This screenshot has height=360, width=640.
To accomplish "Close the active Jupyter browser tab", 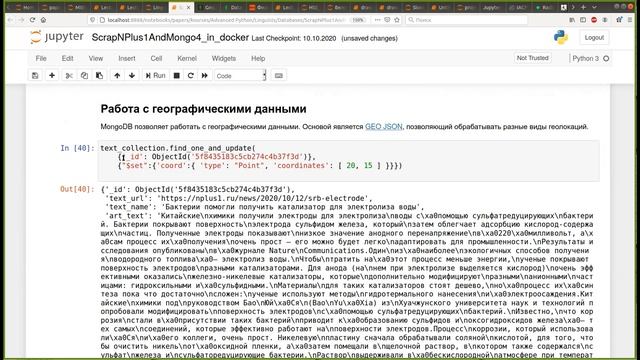I will [x=189, y=7].
